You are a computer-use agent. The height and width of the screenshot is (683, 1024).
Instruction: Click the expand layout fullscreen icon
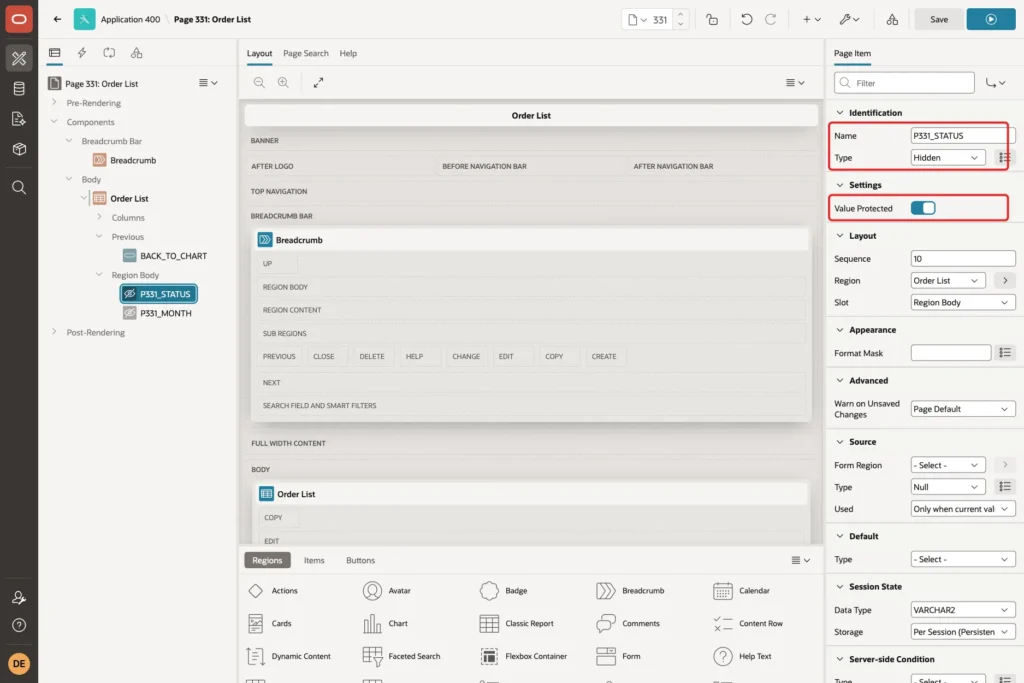tap(318, 82)
